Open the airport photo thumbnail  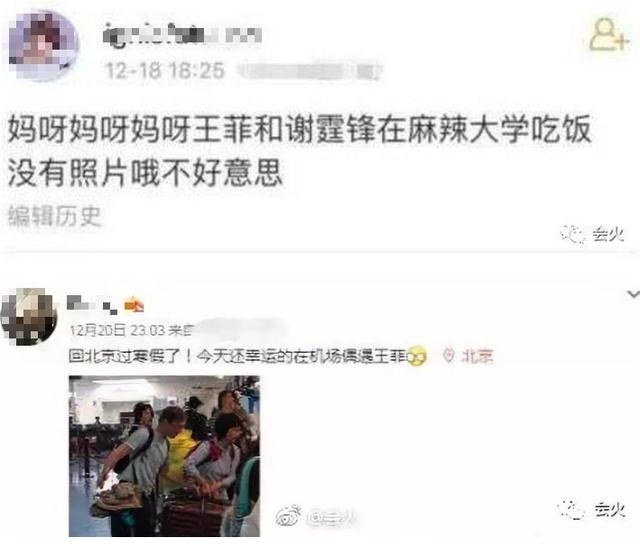pos(164,456)
